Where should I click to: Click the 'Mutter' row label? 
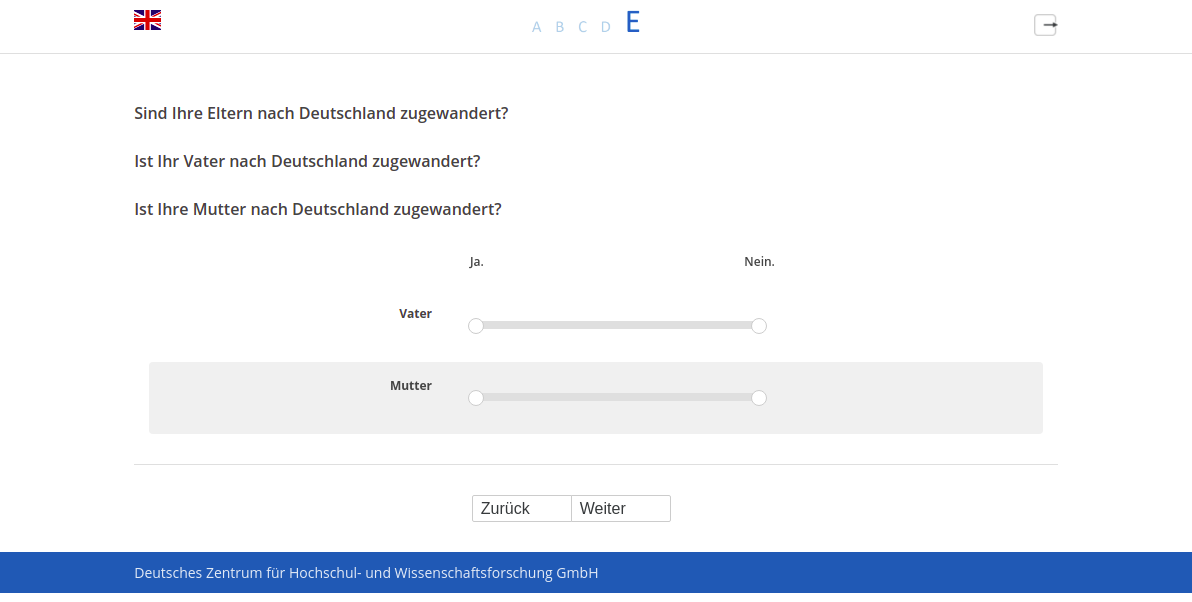(x=411, y=385)
